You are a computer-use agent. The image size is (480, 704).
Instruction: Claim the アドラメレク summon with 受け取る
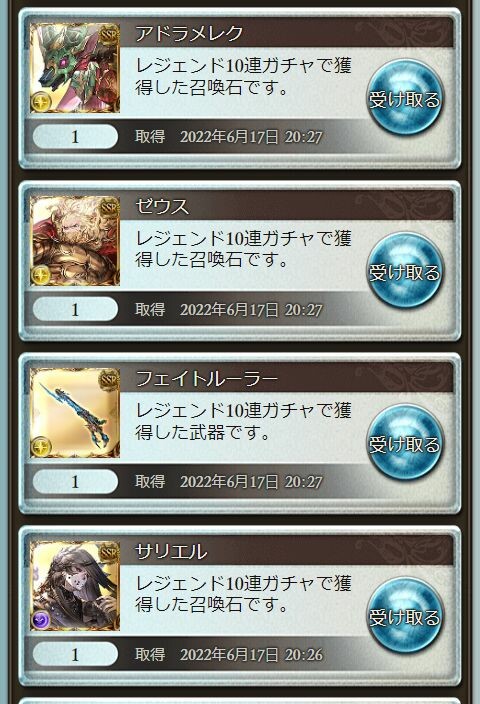pos(405,98)
